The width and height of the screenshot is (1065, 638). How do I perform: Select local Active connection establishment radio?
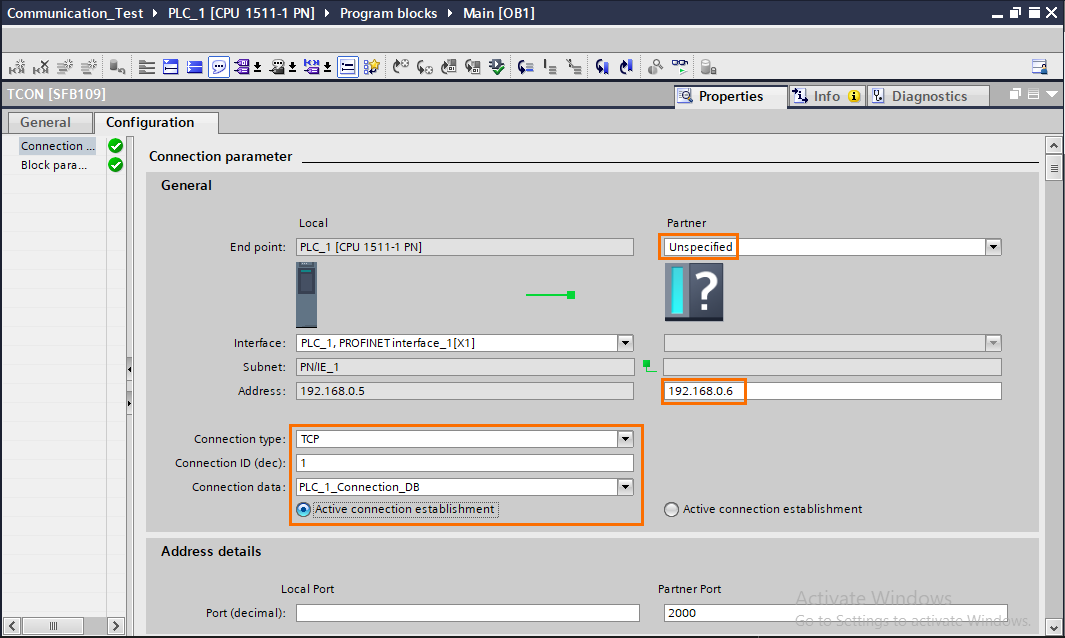(x=304, y=510)
